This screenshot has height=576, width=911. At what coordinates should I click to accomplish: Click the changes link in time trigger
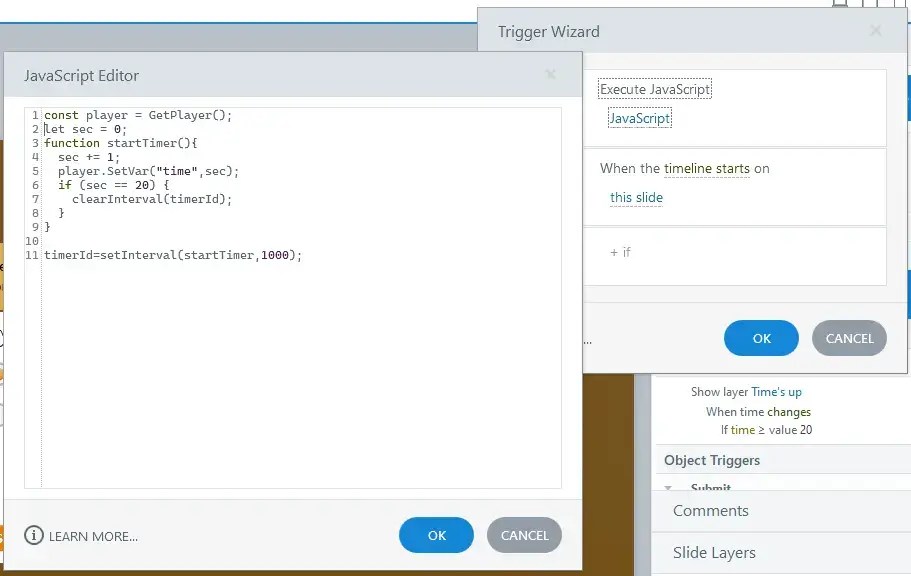point(790,411)
